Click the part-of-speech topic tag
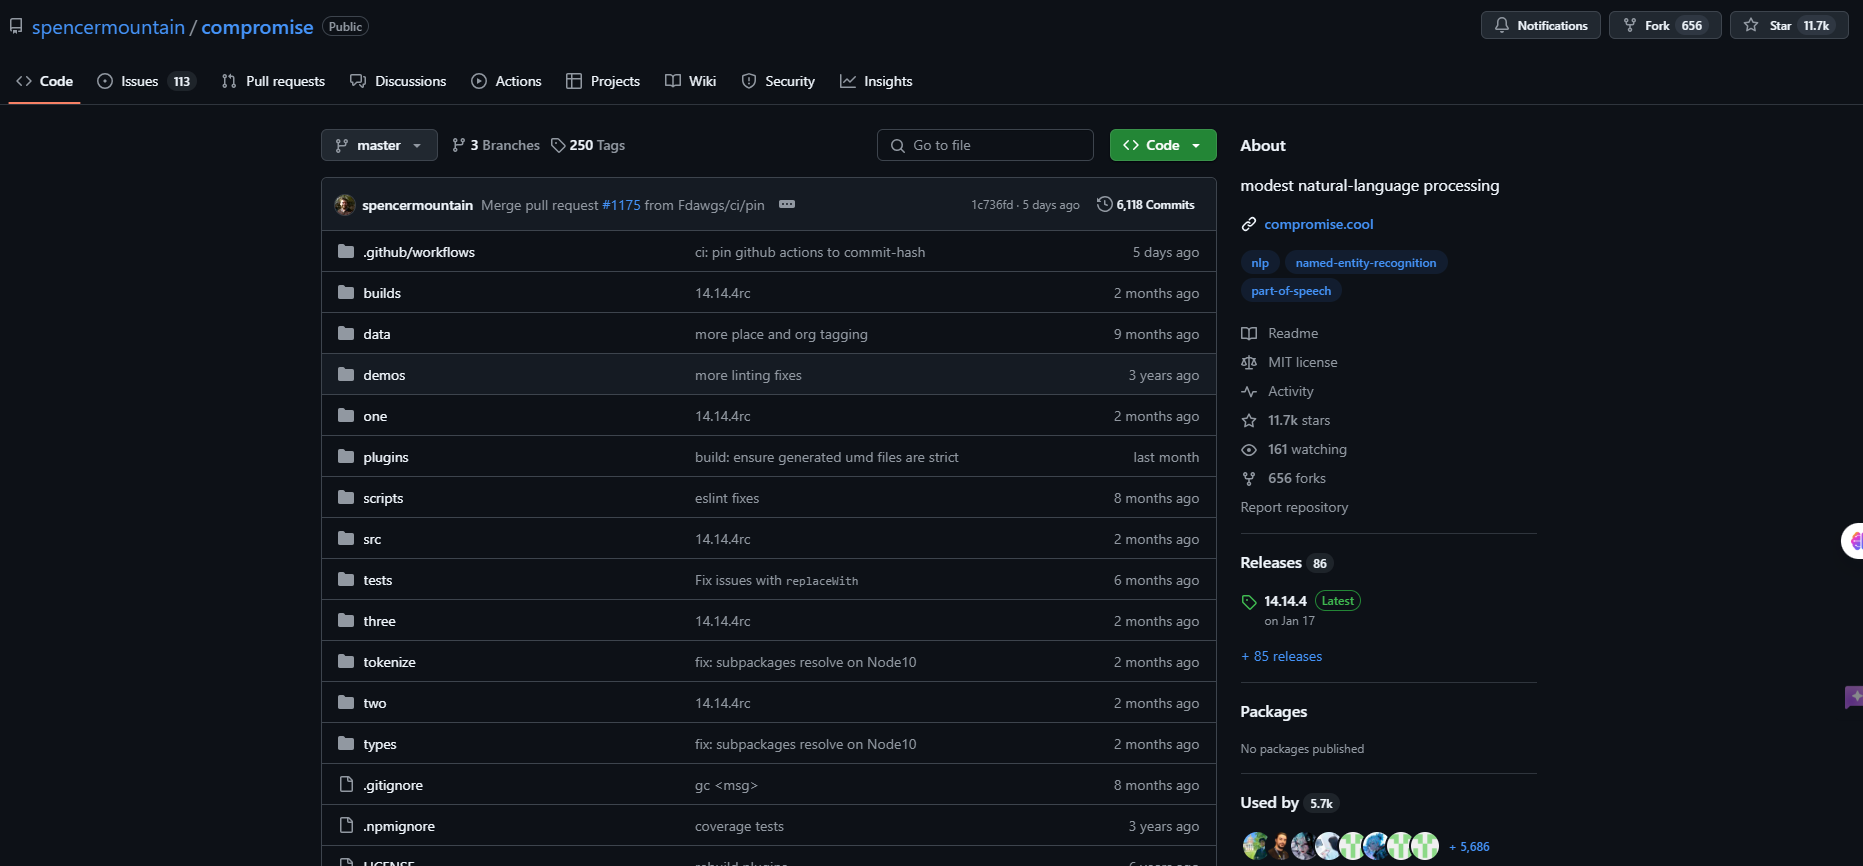 coord(1291,291)
